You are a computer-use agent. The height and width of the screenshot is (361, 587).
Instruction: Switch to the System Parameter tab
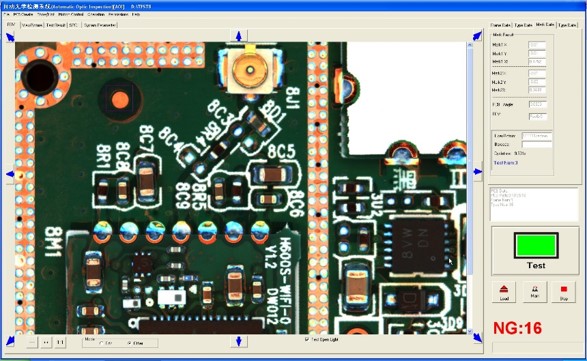100,25
